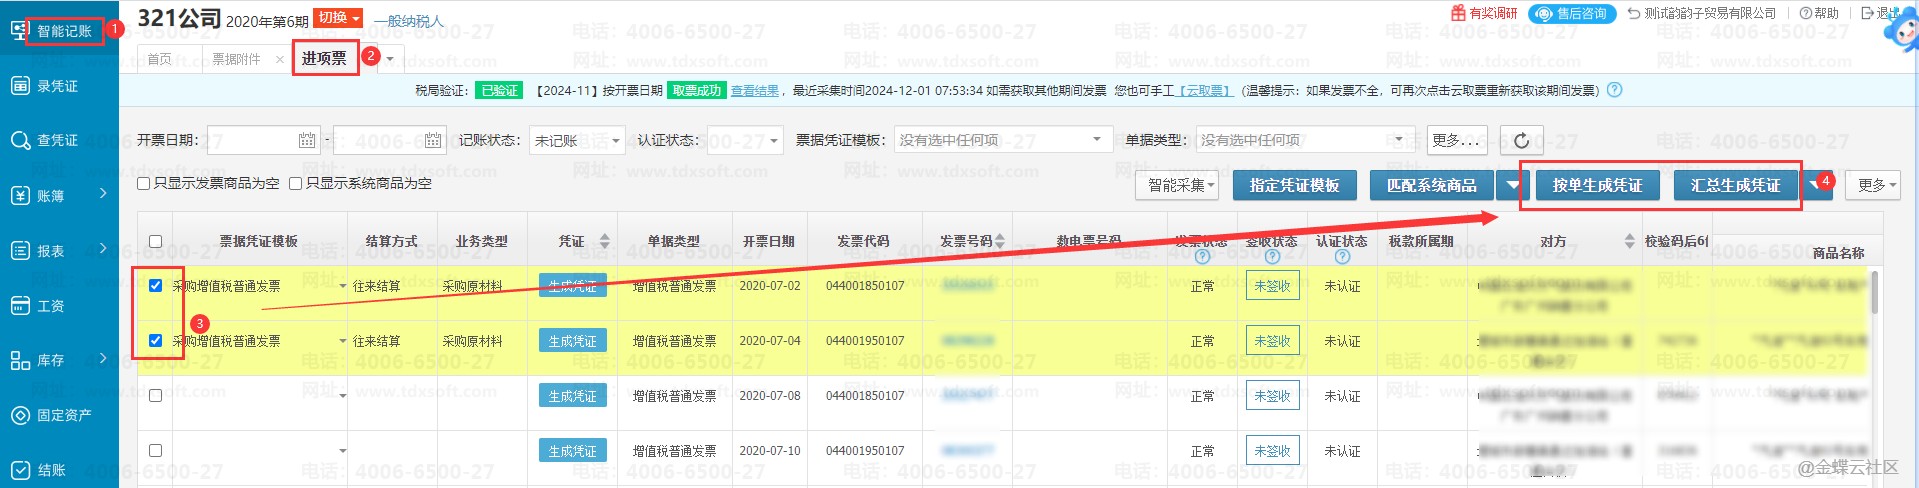The height and width of the screenshot is (488, 1919).
Task: Click help icon after 温馨提示 notice
Action: [x=1614, y=90]
